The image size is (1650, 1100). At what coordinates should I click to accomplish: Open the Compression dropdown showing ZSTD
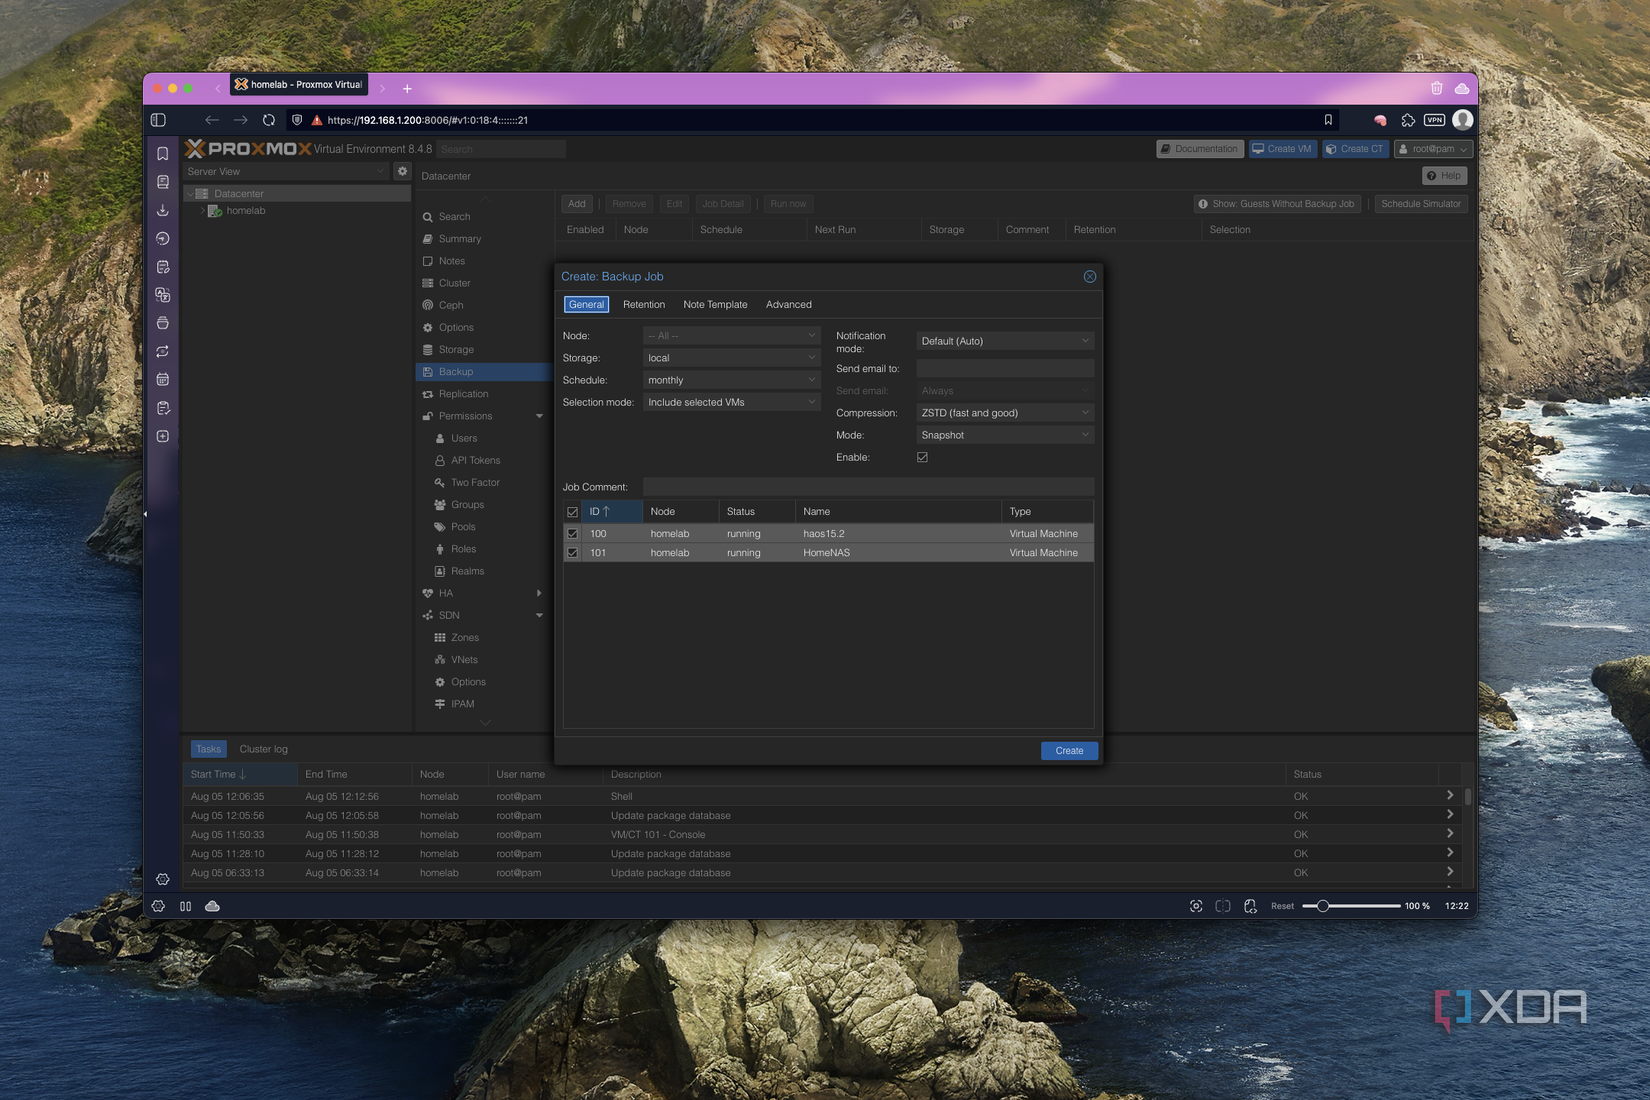tap(1004, 413)
